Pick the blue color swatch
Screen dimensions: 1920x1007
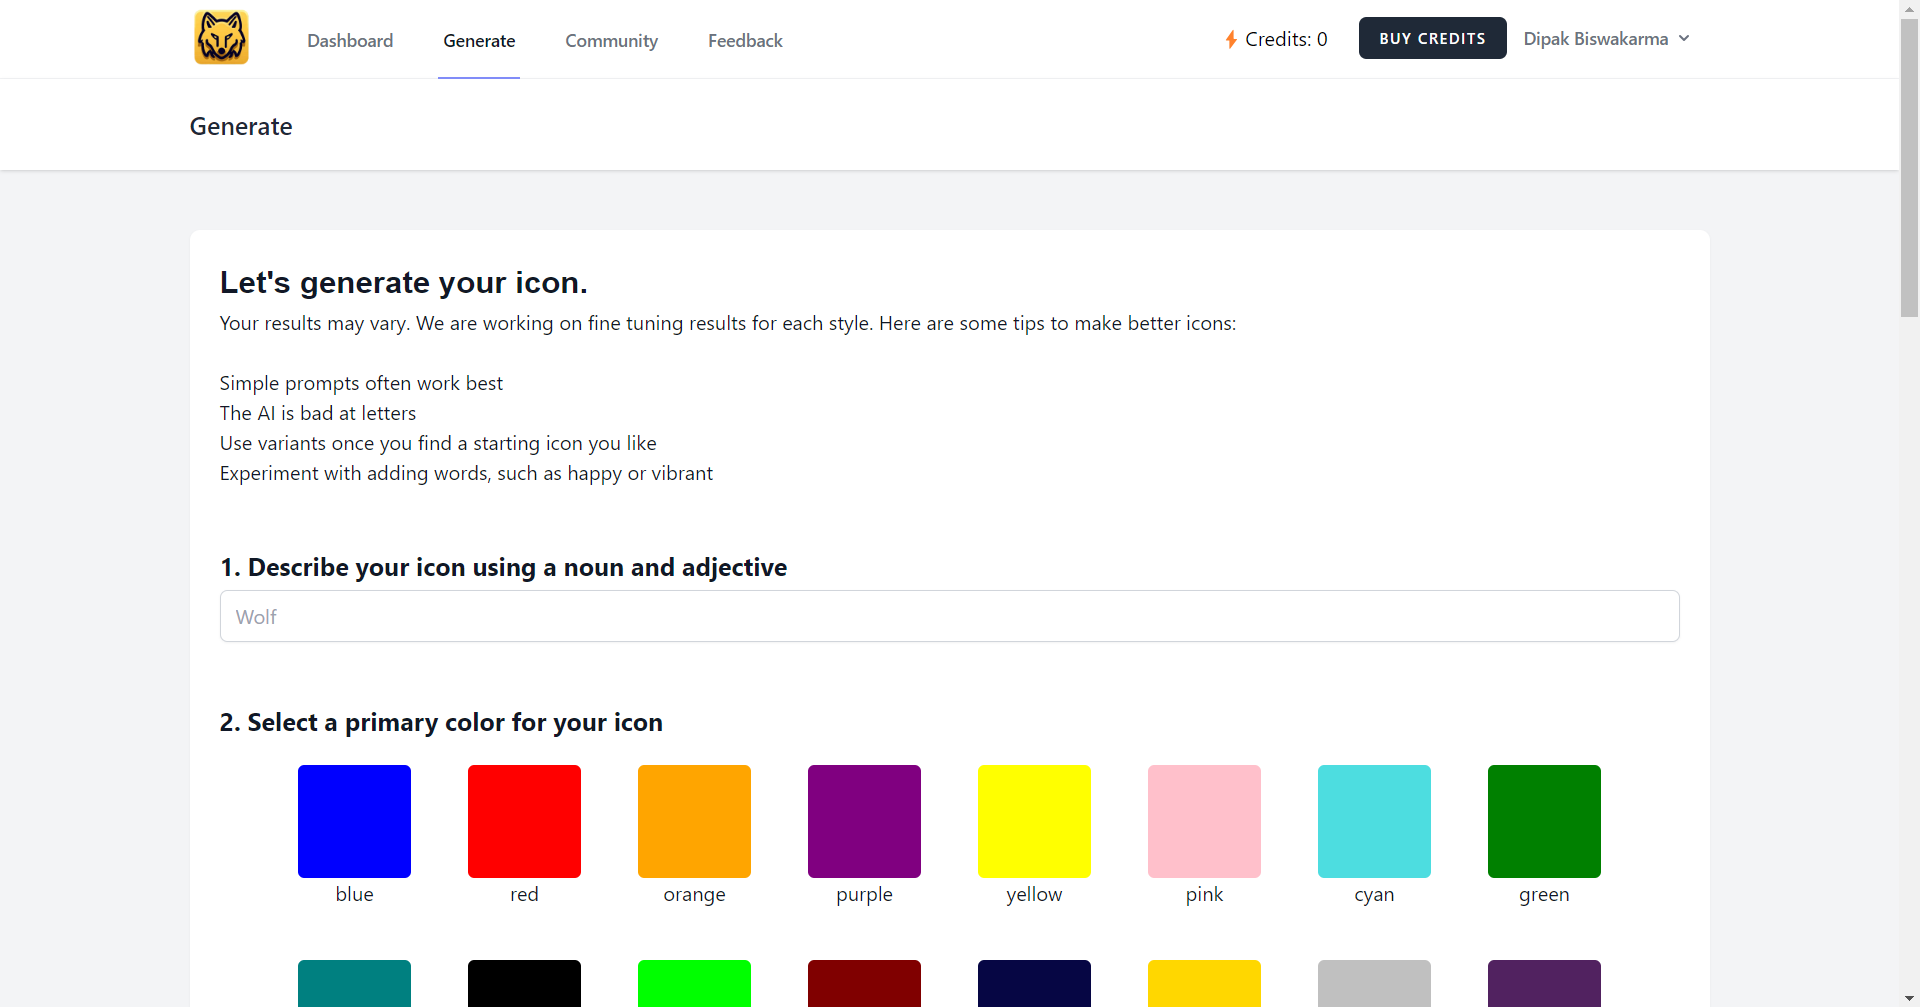[x=354, y=821]
